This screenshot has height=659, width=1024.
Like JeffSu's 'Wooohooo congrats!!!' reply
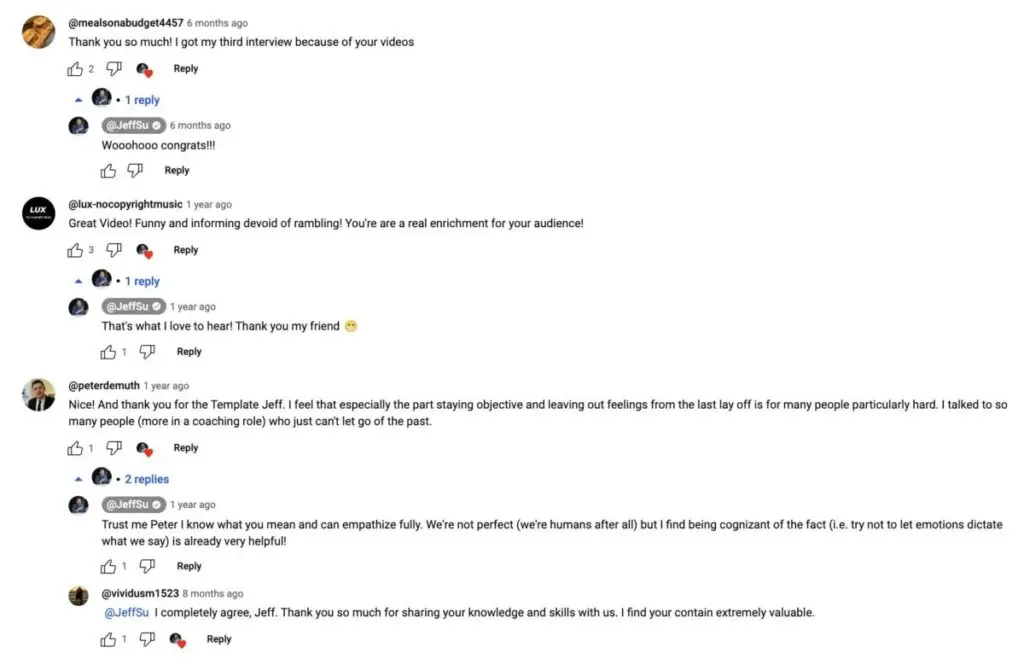(x=108, y=170)
